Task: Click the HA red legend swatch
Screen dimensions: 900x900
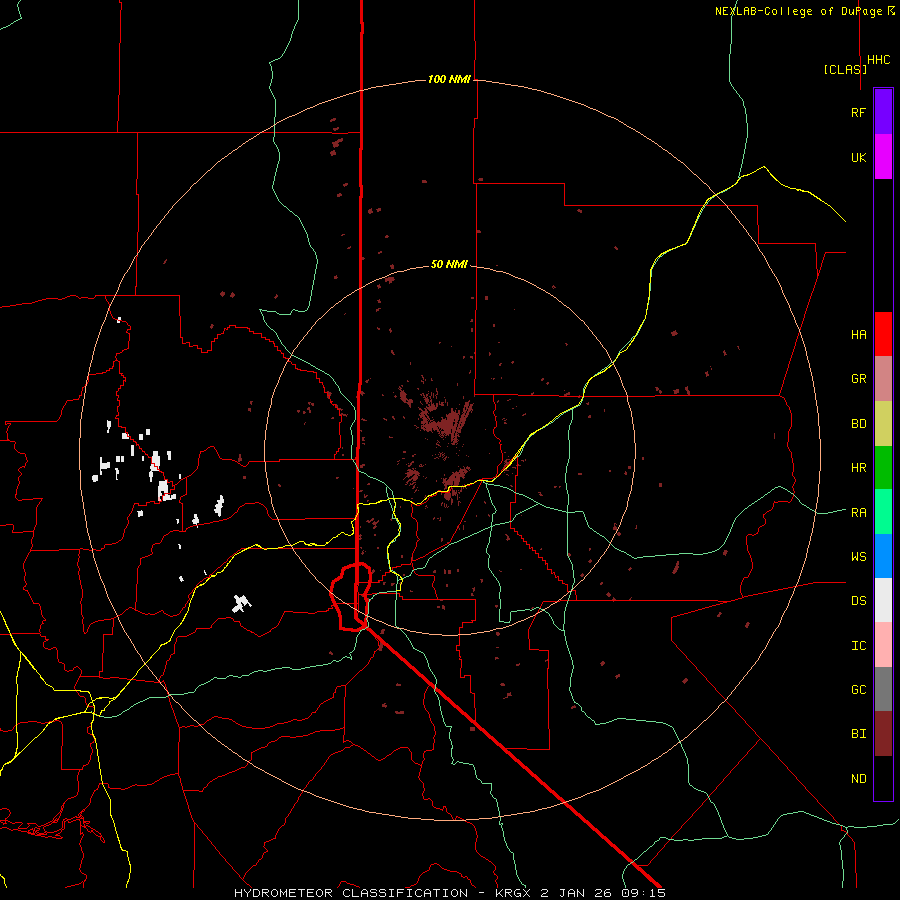Action: (x=883, y=334)
